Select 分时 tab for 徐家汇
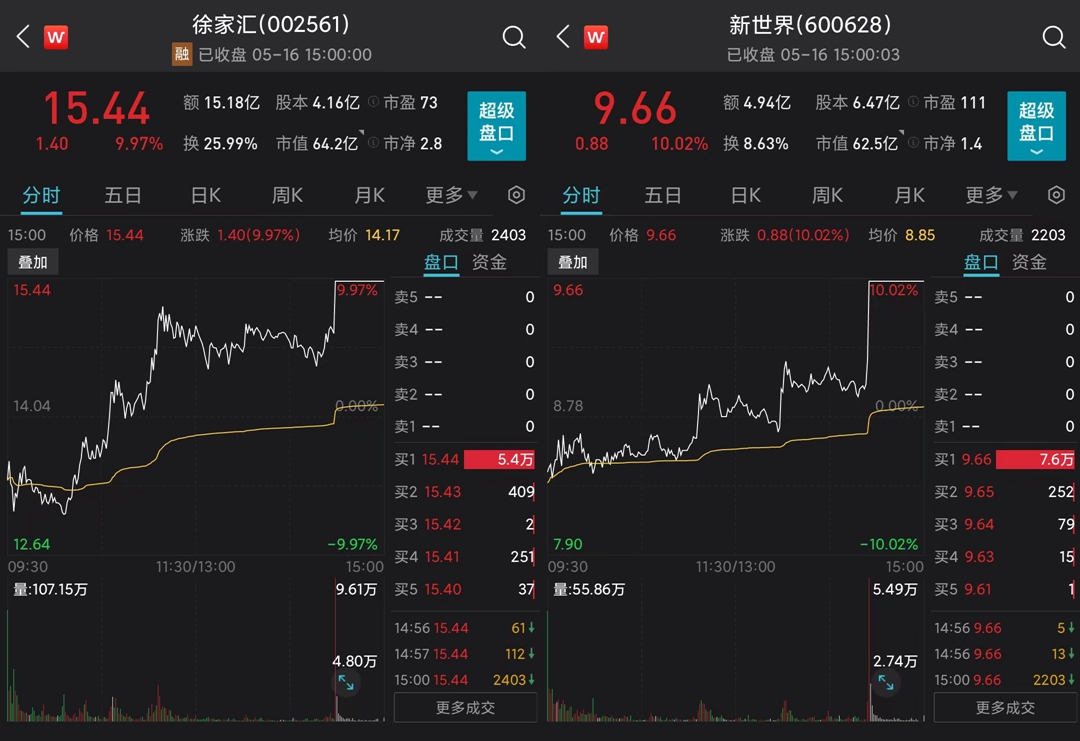The width and height of the screenshot is (1080, 741). pos(41,196)
